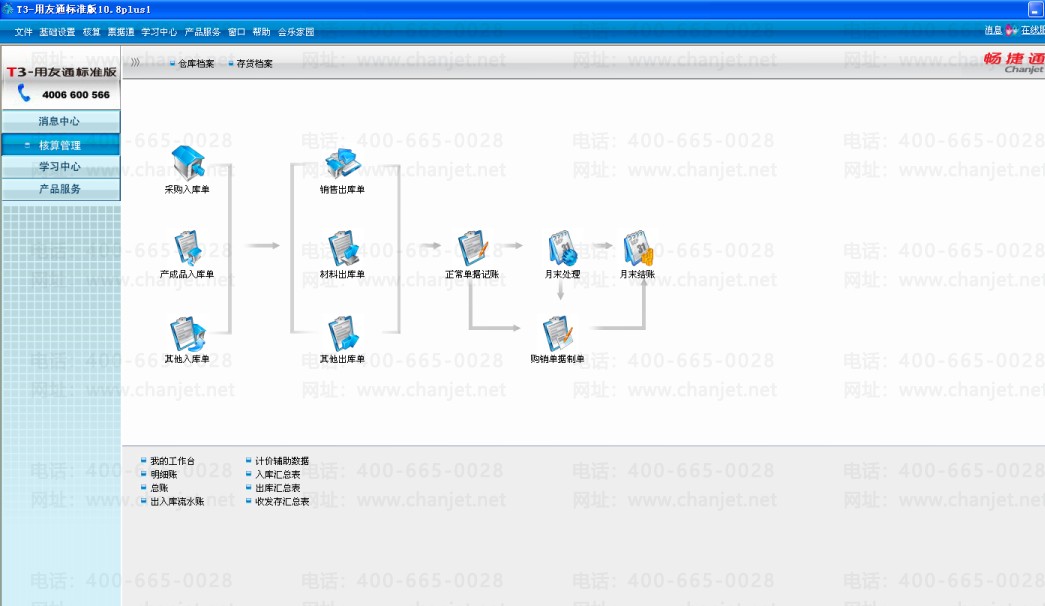Select 消息中心 in the left sidebar
The width and height of the screenshot is (1045, 606).
coord(61,121)
